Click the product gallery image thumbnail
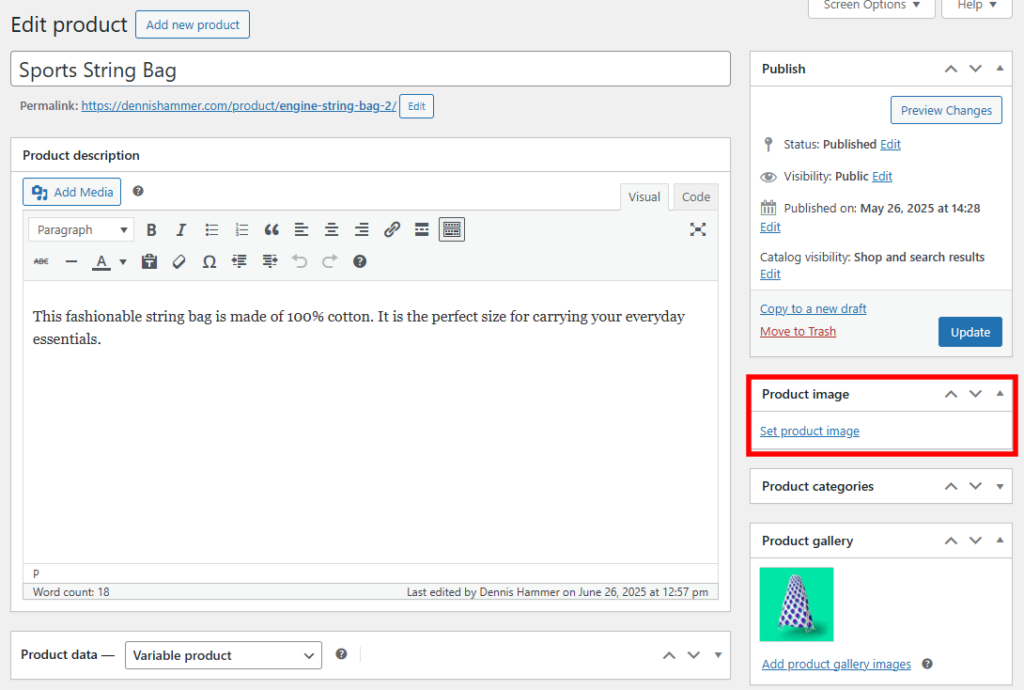Image resolution: width=1024 pixels, height=690 pixels. point(796,604)
